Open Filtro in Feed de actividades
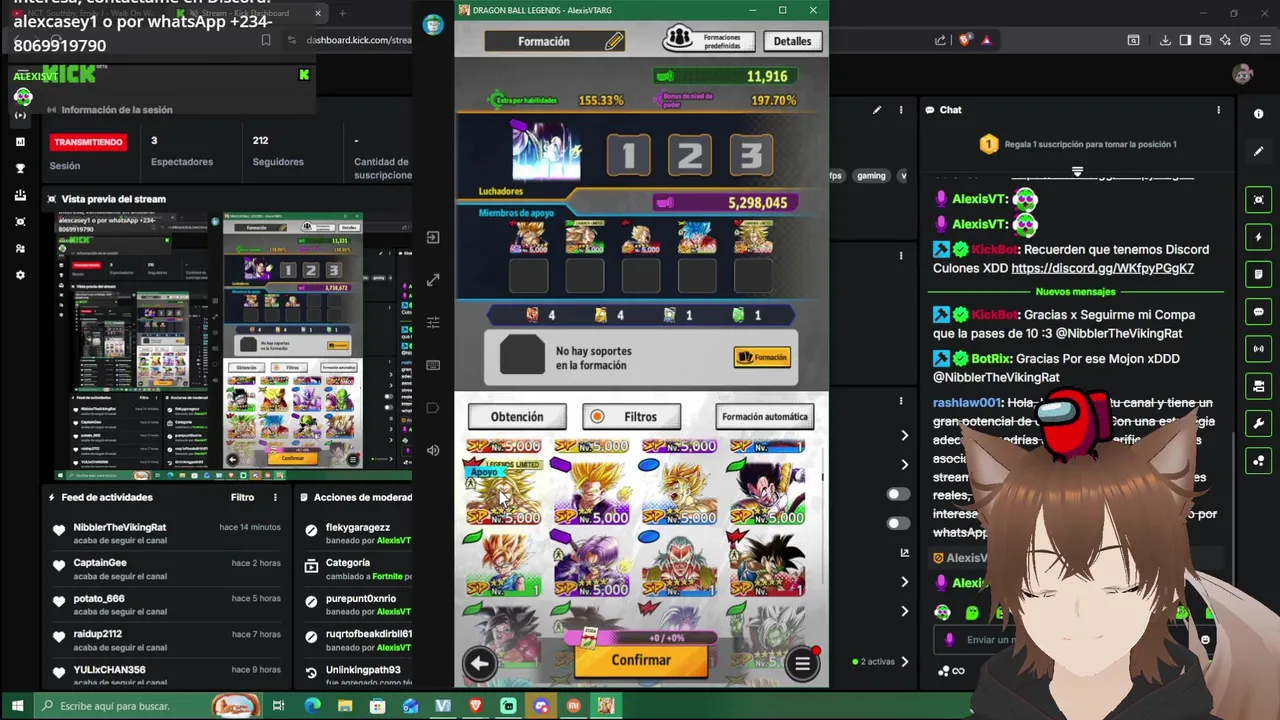 coord(242,497)
